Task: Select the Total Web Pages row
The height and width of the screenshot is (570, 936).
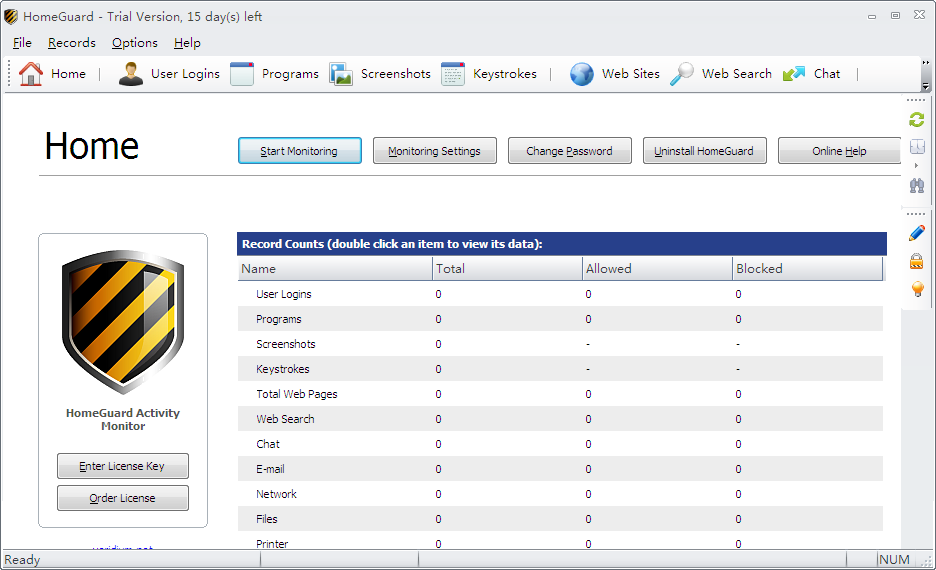Action: (560, 394)
